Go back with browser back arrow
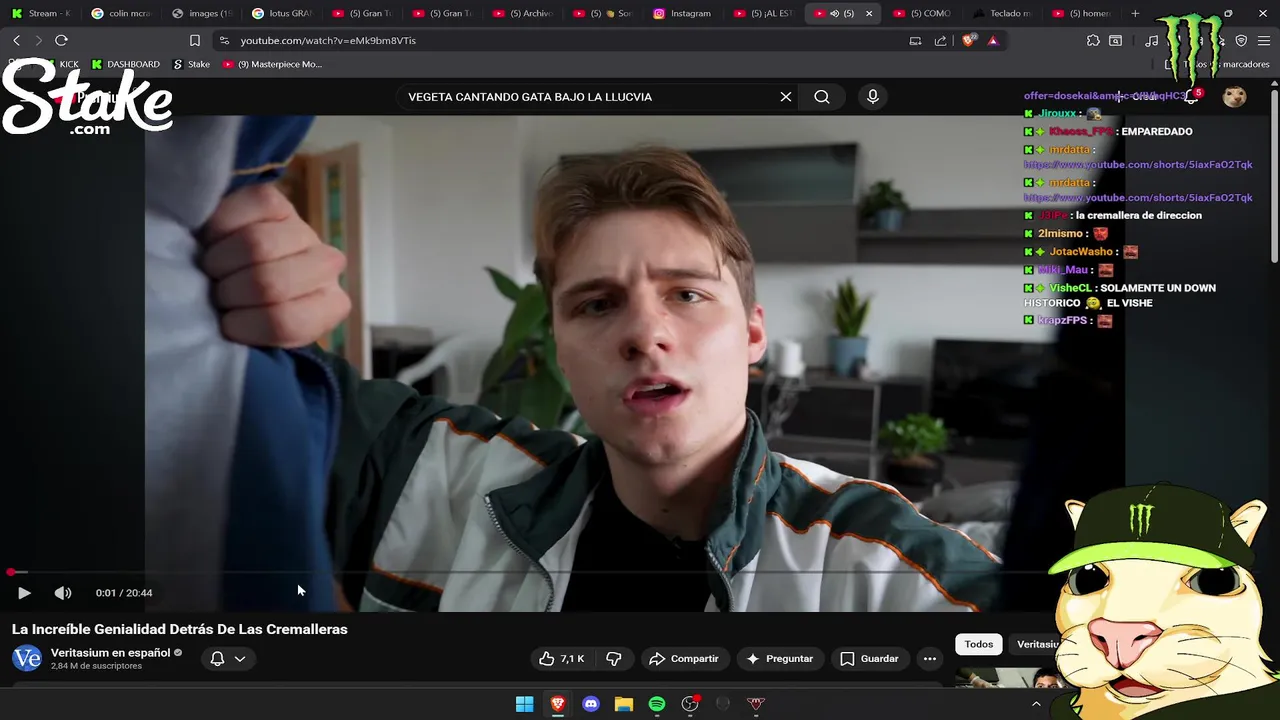 tap(16, 41)
